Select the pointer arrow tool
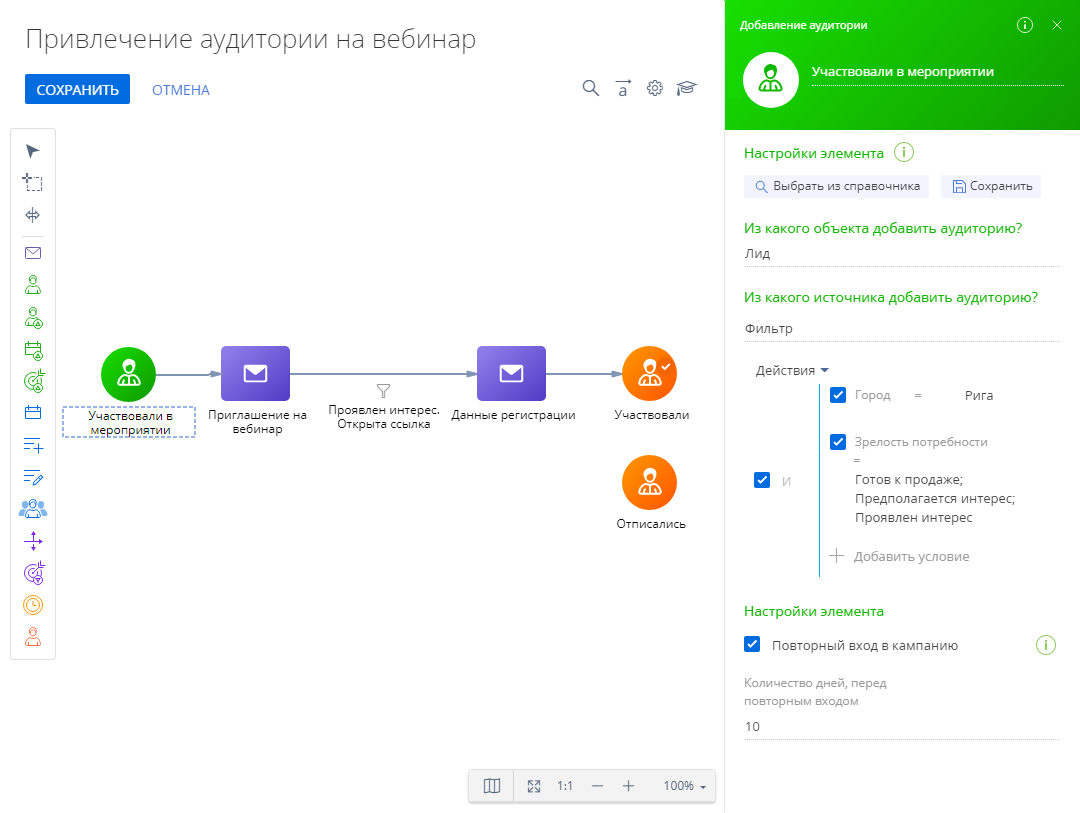 coord(32,151)
